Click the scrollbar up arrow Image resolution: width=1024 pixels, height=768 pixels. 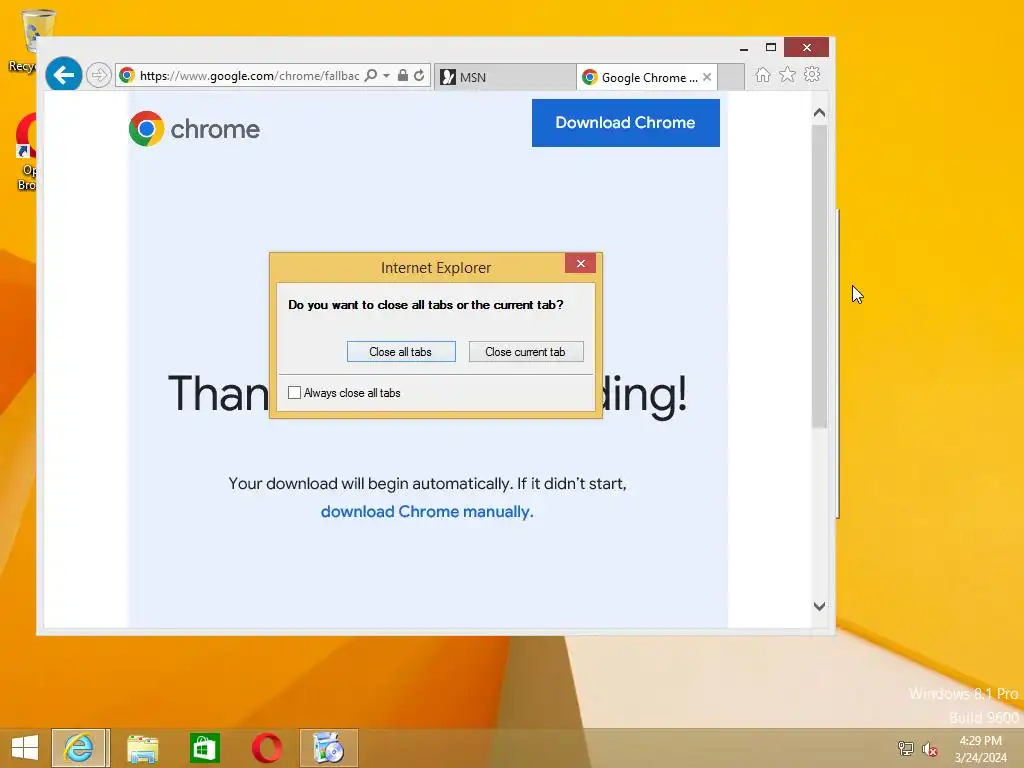coord(820,112)
